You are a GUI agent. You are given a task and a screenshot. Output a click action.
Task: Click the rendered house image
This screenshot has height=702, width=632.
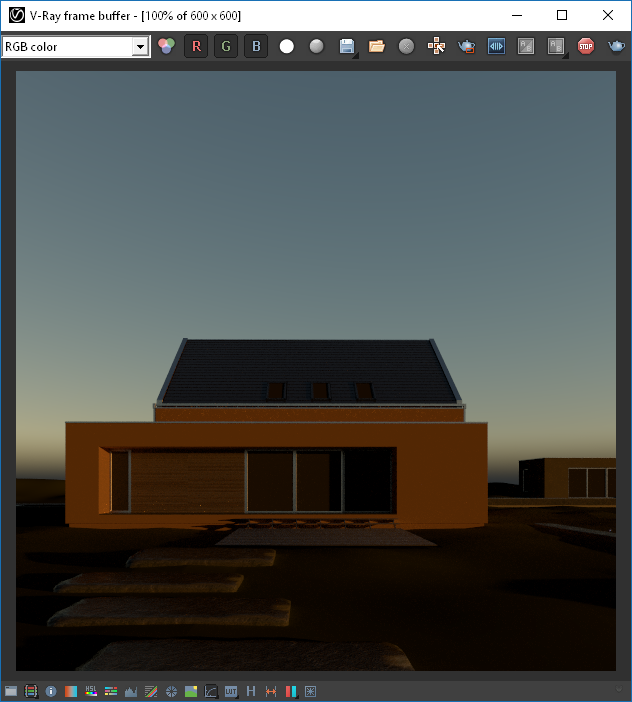coord(316,371)
